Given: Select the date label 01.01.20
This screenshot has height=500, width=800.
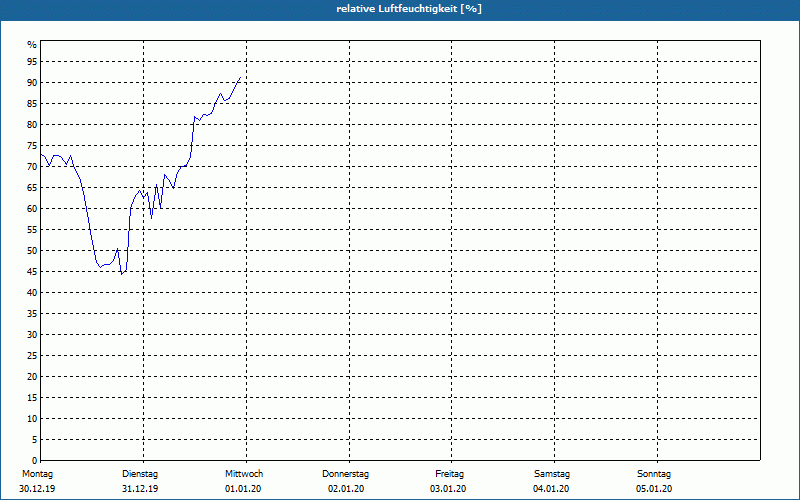Looking at the screenshot, I should coord(243,489).
